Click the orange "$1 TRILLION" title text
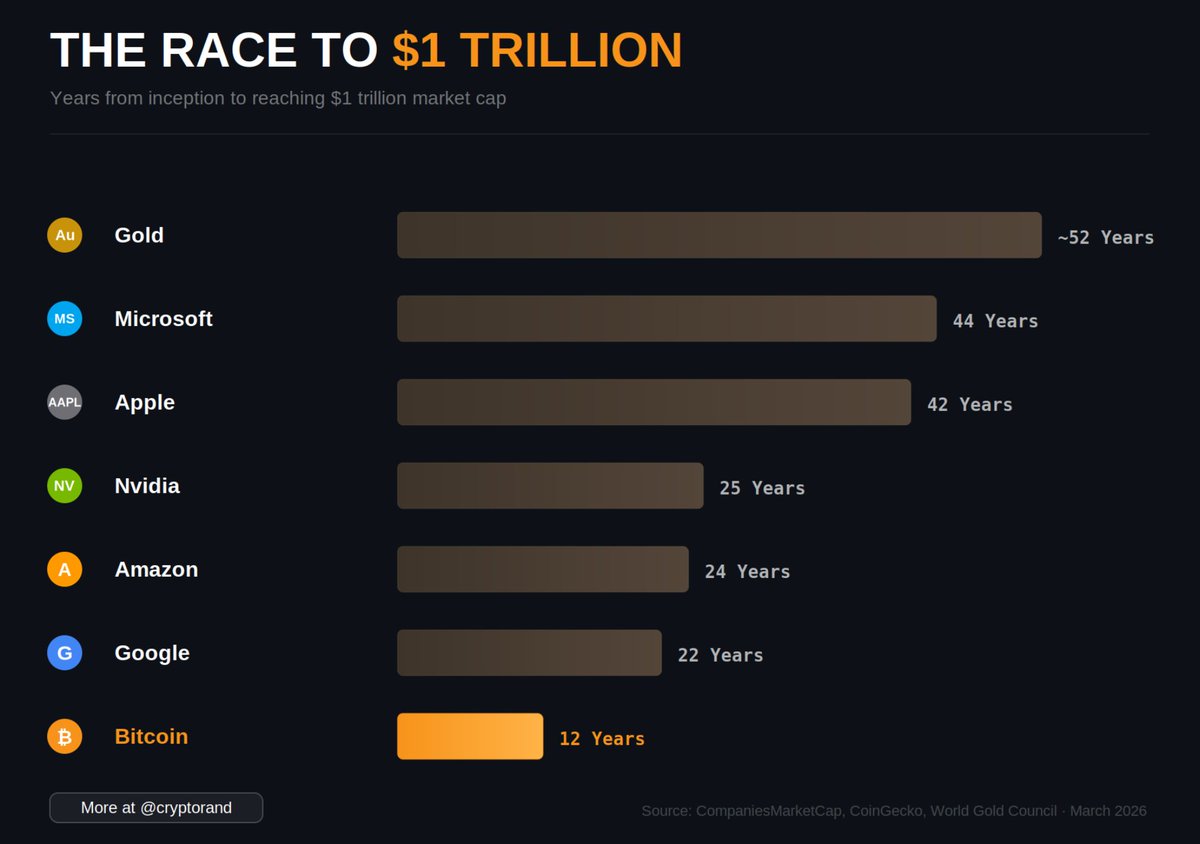Viewport: 1200px width, 844px height. tap(537, 50)
